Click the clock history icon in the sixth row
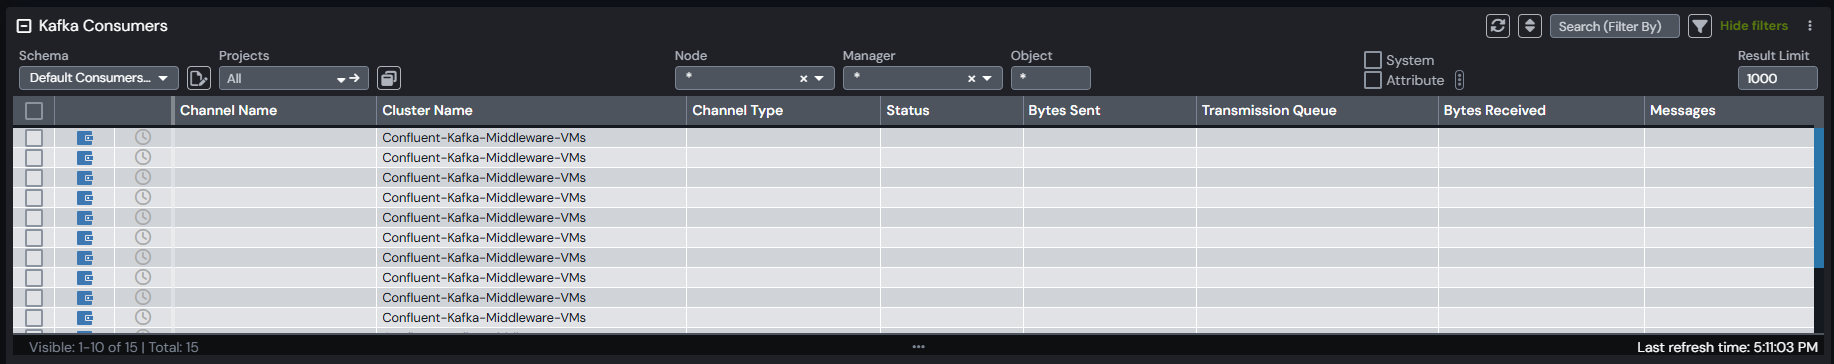Image resolution: width=1834 pixels, height=364 pixels. coord(143,237)
